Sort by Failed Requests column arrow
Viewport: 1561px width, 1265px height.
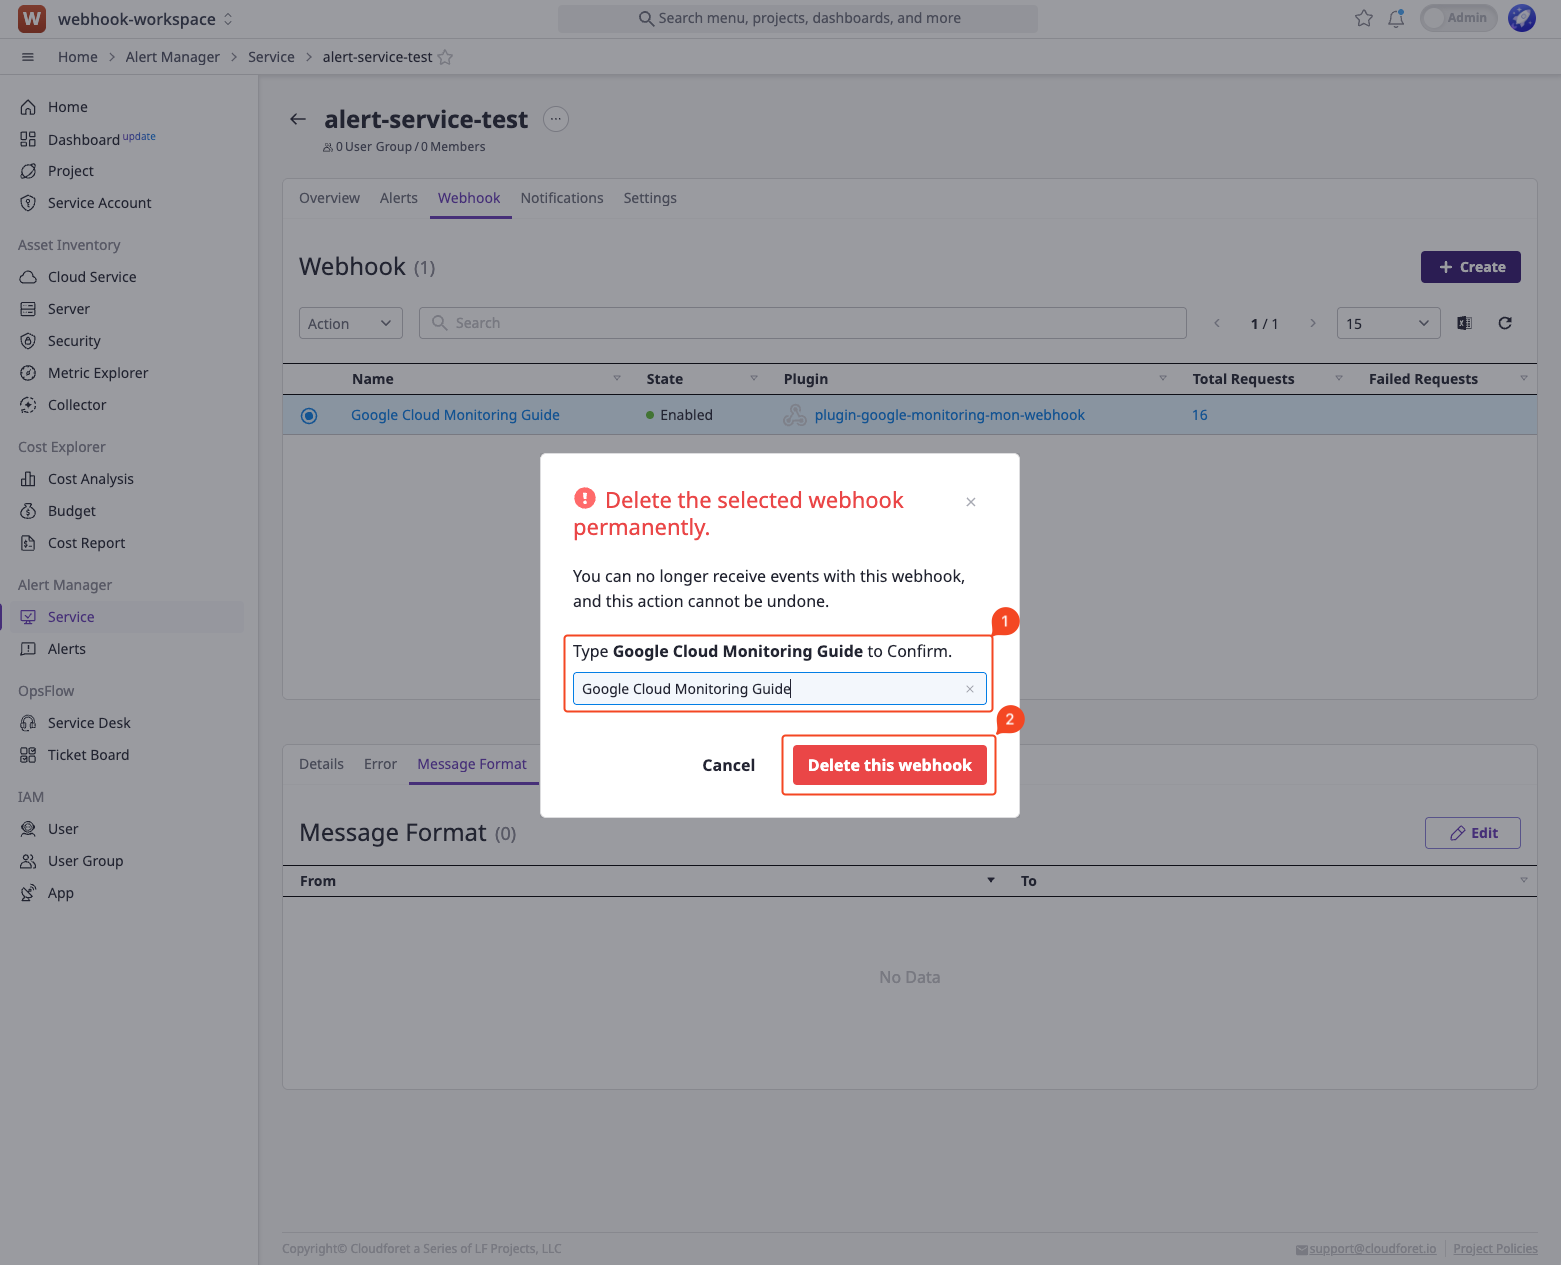1524,378
